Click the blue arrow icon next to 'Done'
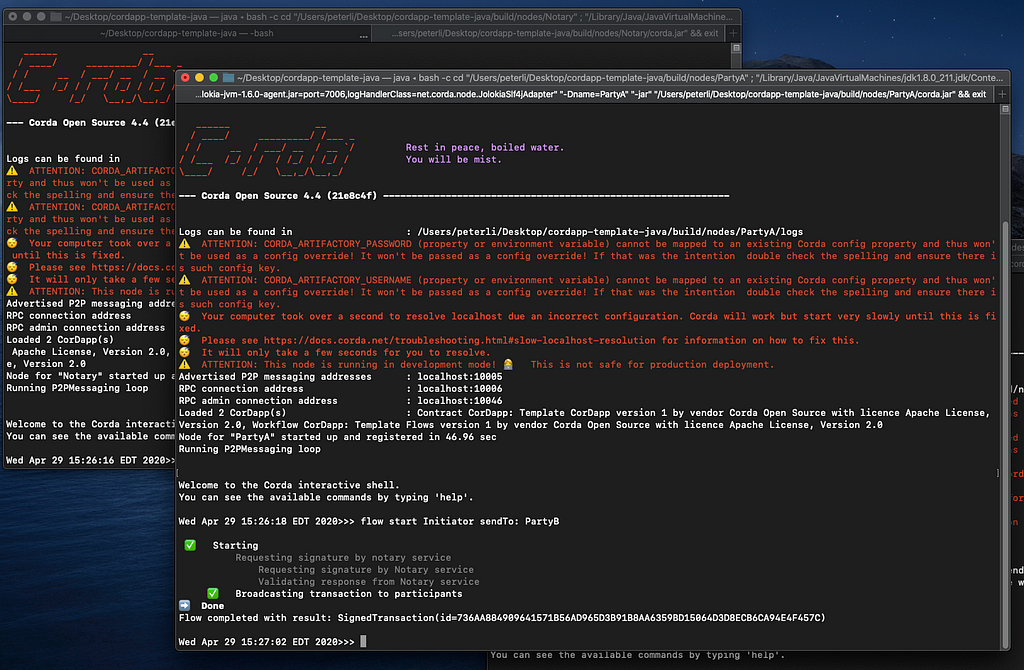The width and height of the screenshot is (1024, 670). (185, 605)
